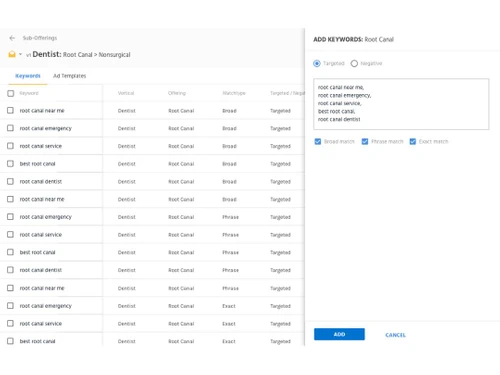Open the Ad Templates tab
500x375 pixels.
[x=69, y=76]
